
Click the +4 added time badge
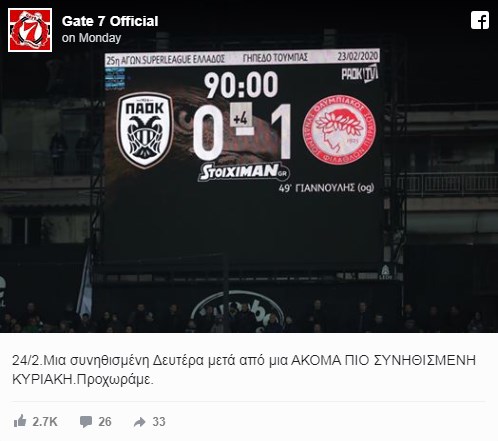tap(241, 118)
